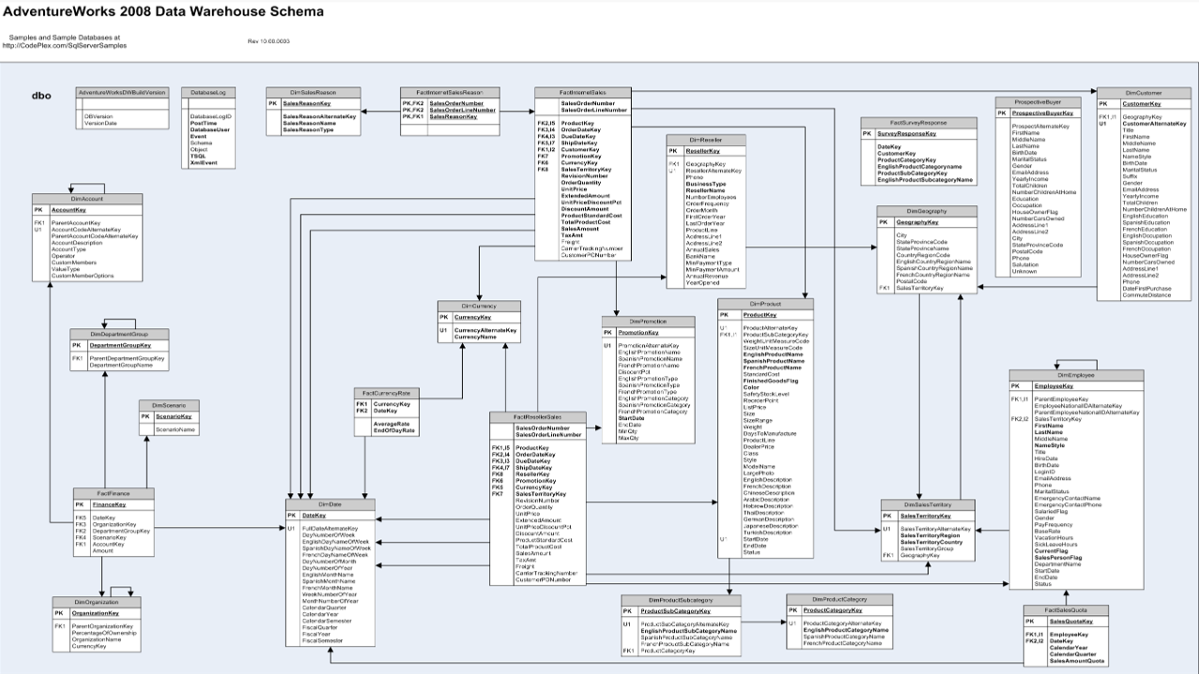
Task: Select the DimOrganization table title
Action: [96, 602]
